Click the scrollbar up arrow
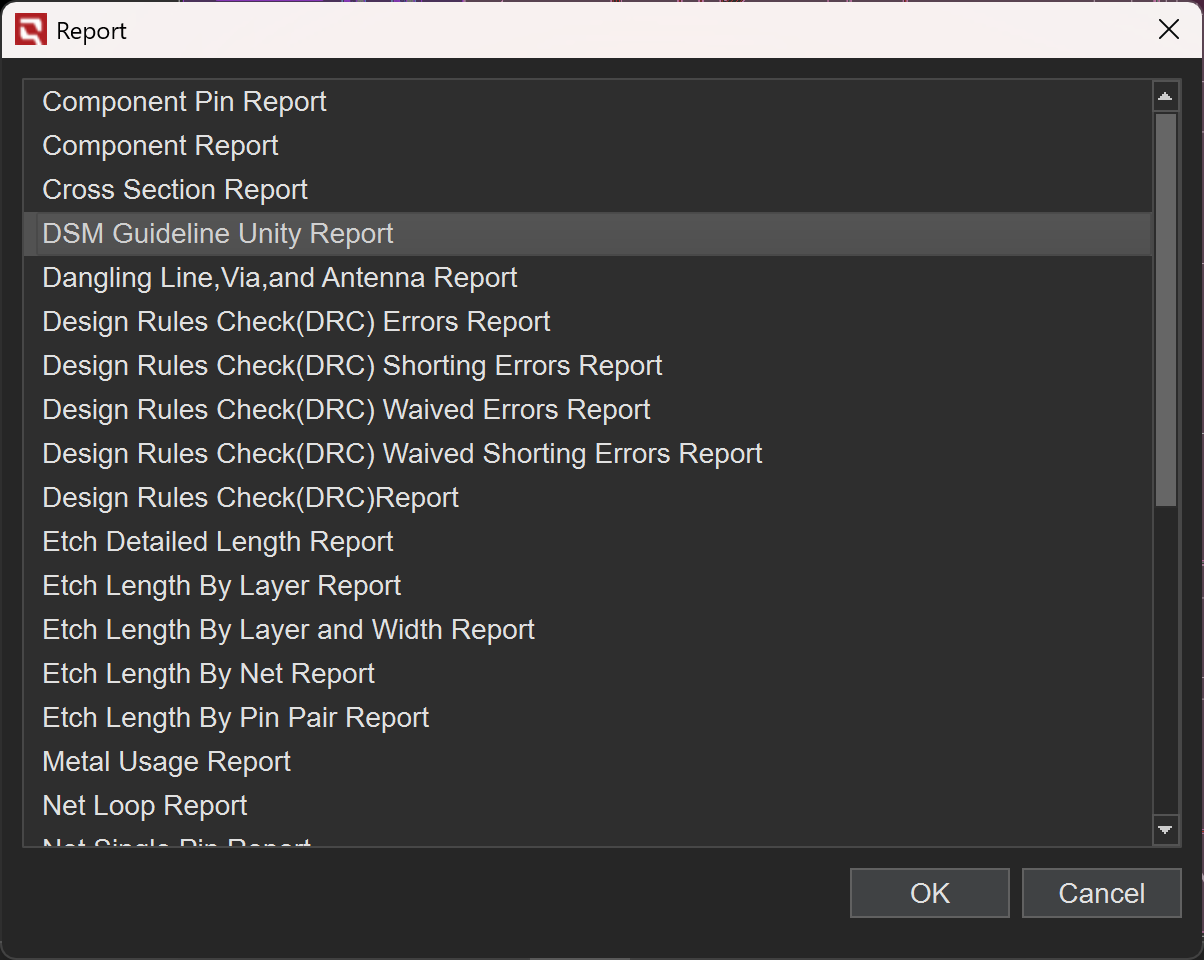 tap(1165, 97)
